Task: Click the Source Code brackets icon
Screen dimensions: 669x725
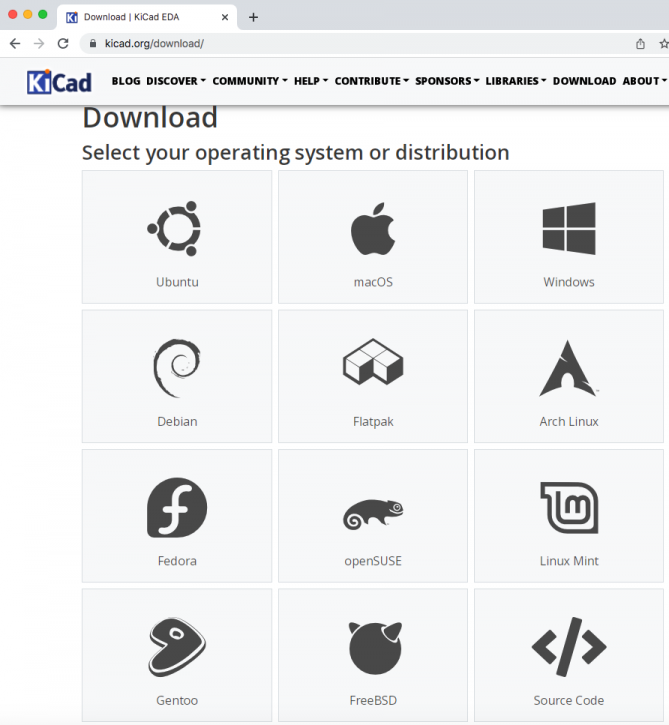Action: point(569,646)
